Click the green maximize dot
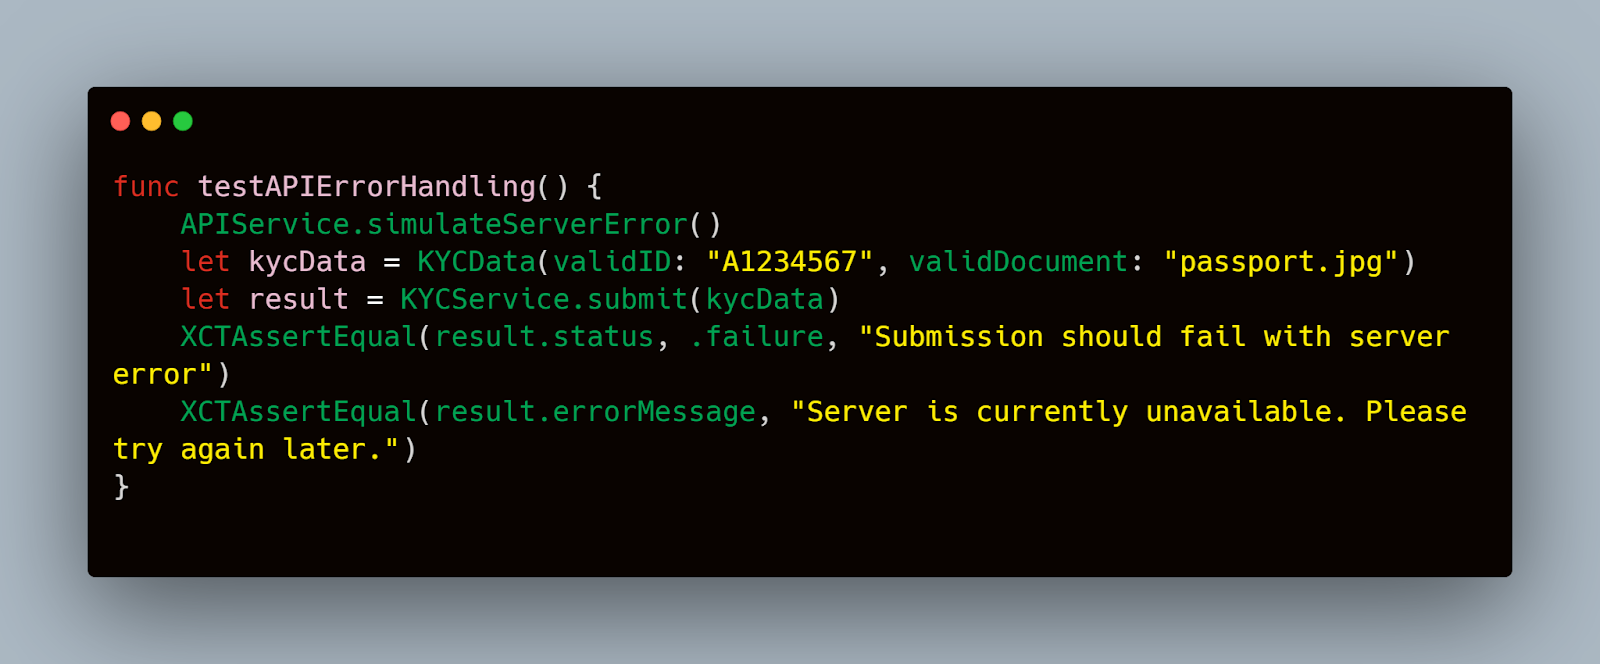The image size is (1600, 664). (182, 121)
